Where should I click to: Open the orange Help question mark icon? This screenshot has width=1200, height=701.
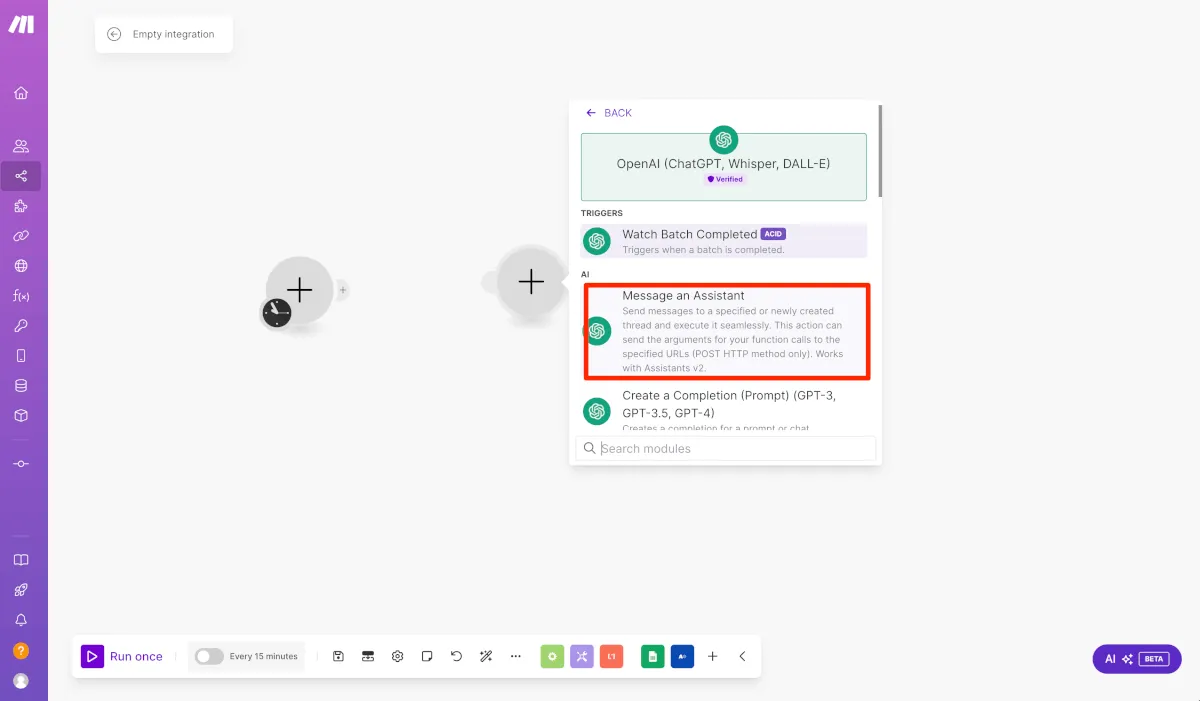[21, 650]
